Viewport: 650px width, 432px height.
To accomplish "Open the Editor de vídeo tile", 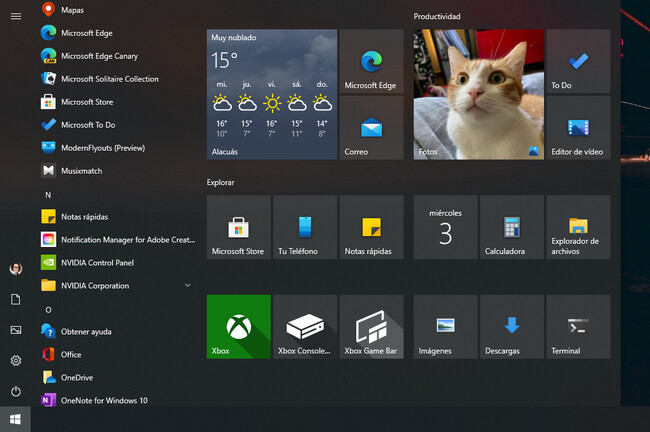I will (x=578, y=128).
